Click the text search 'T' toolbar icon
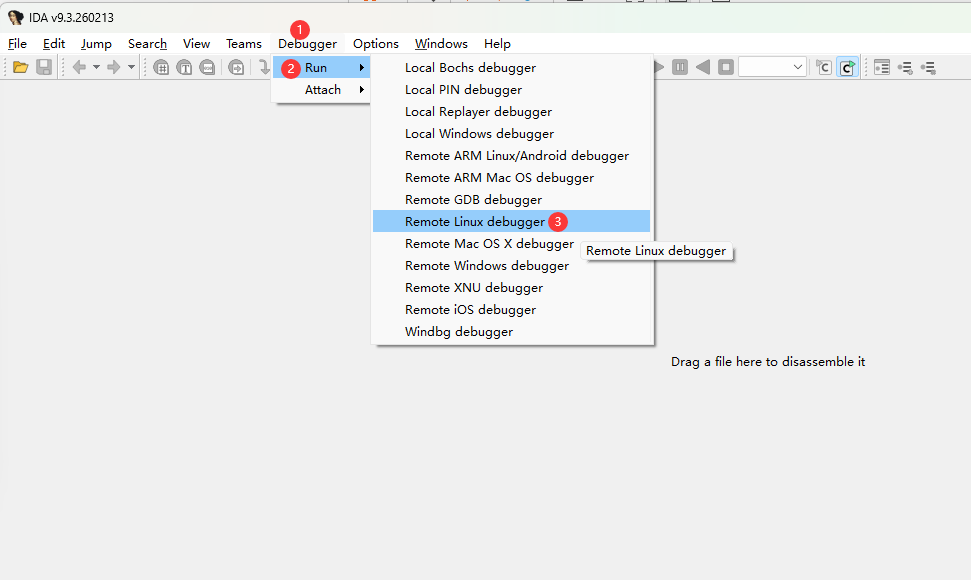 (x=184, y=67)
